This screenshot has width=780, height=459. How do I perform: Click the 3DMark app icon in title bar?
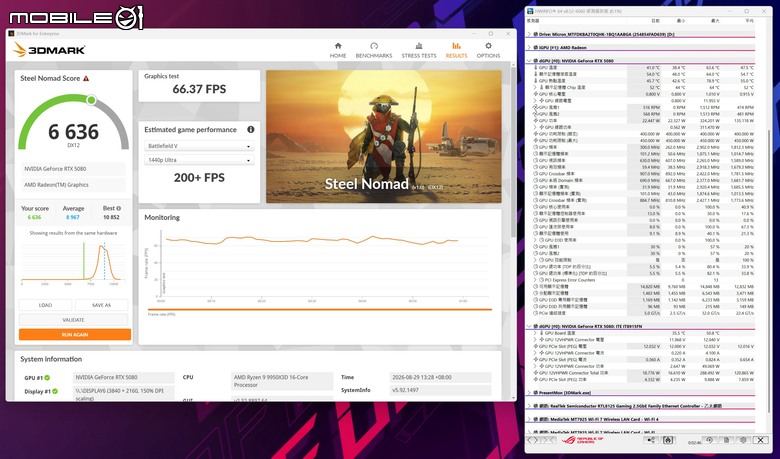(x=12, y=33)
